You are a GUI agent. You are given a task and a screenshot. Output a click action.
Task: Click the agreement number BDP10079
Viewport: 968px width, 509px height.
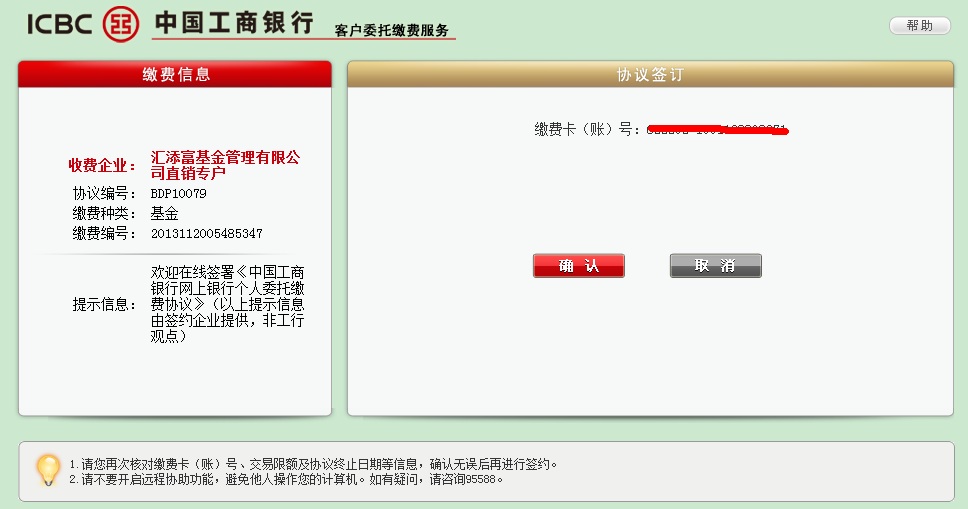[x=178, y=193]
